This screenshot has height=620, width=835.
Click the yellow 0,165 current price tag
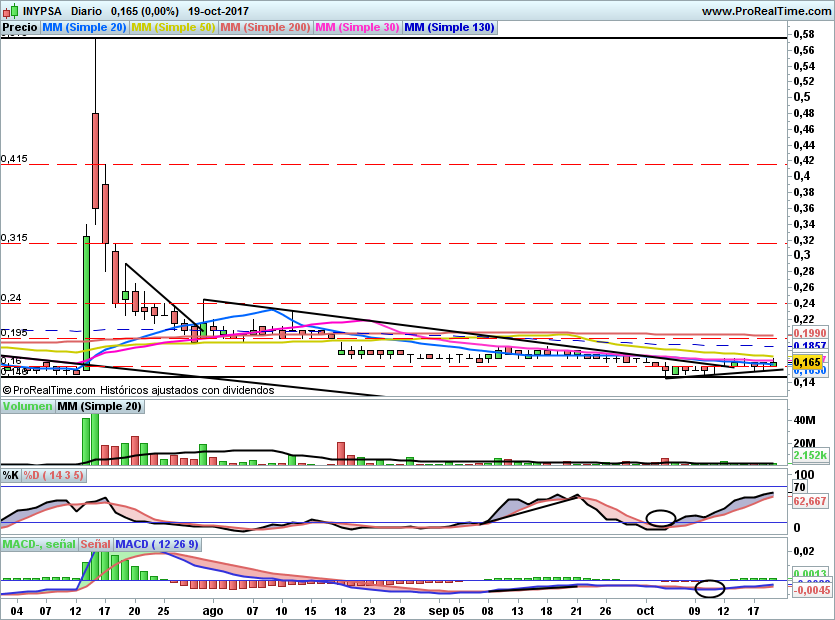(807, 363)
